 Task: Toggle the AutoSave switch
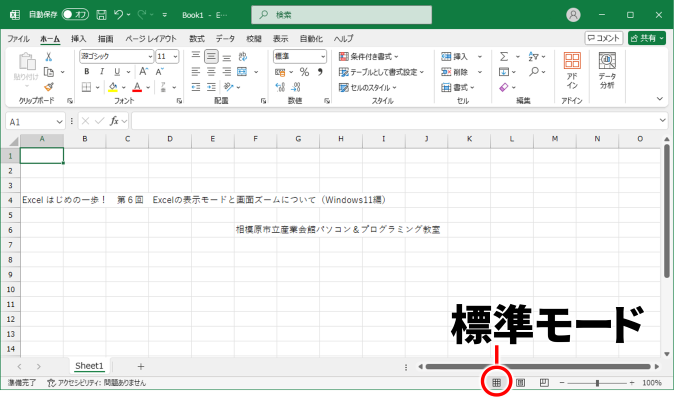point(75,15)
